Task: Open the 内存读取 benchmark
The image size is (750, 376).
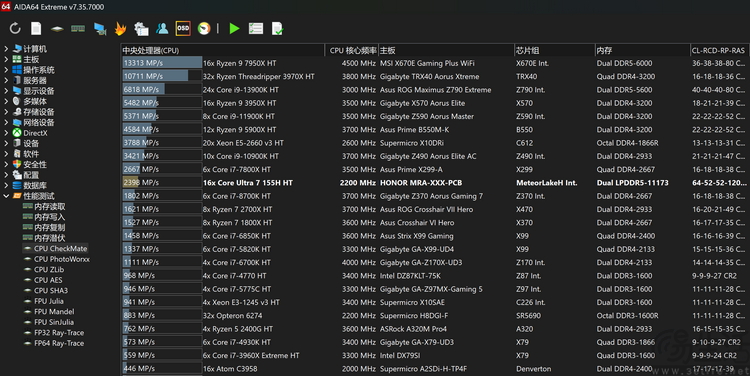Action: (49, 207)
